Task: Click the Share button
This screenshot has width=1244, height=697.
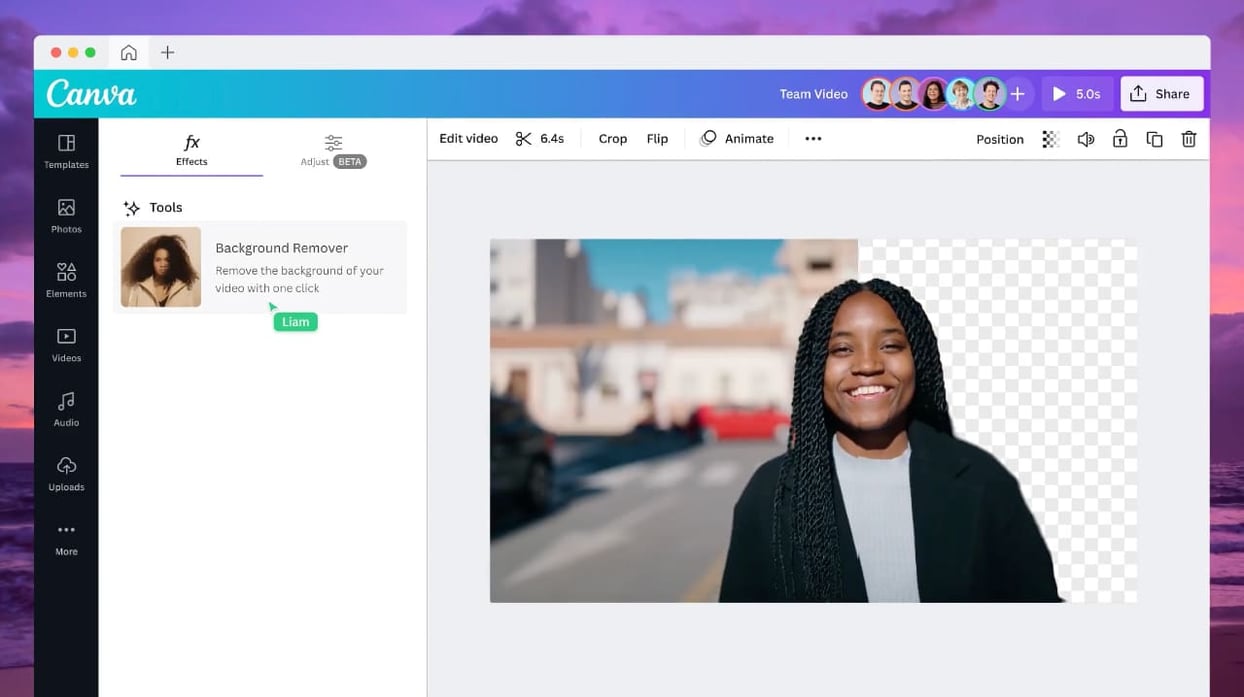Action: (x=1162, y=93)
